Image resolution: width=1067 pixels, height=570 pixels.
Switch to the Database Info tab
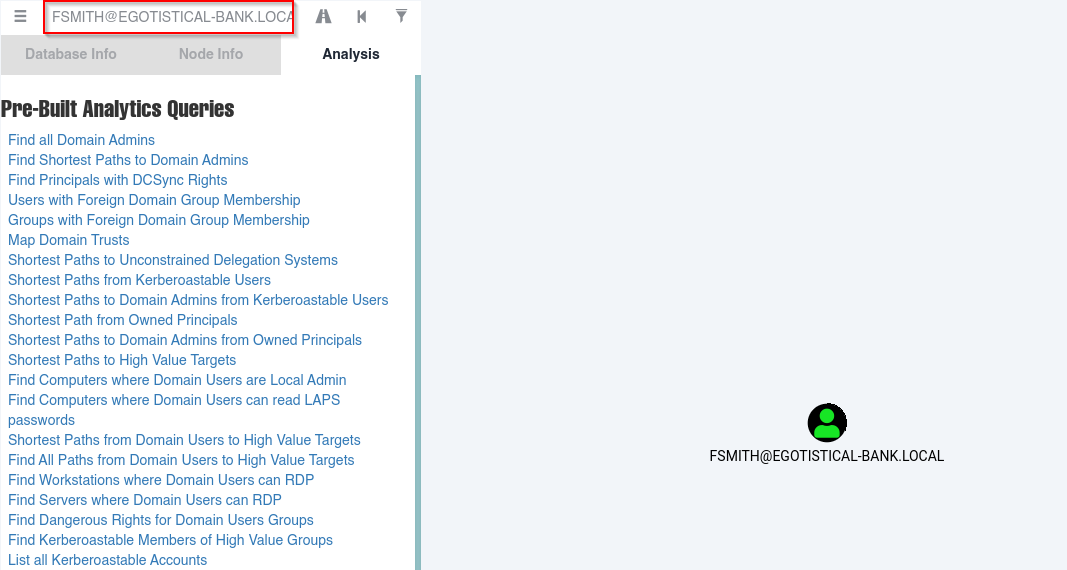[71, 54]
